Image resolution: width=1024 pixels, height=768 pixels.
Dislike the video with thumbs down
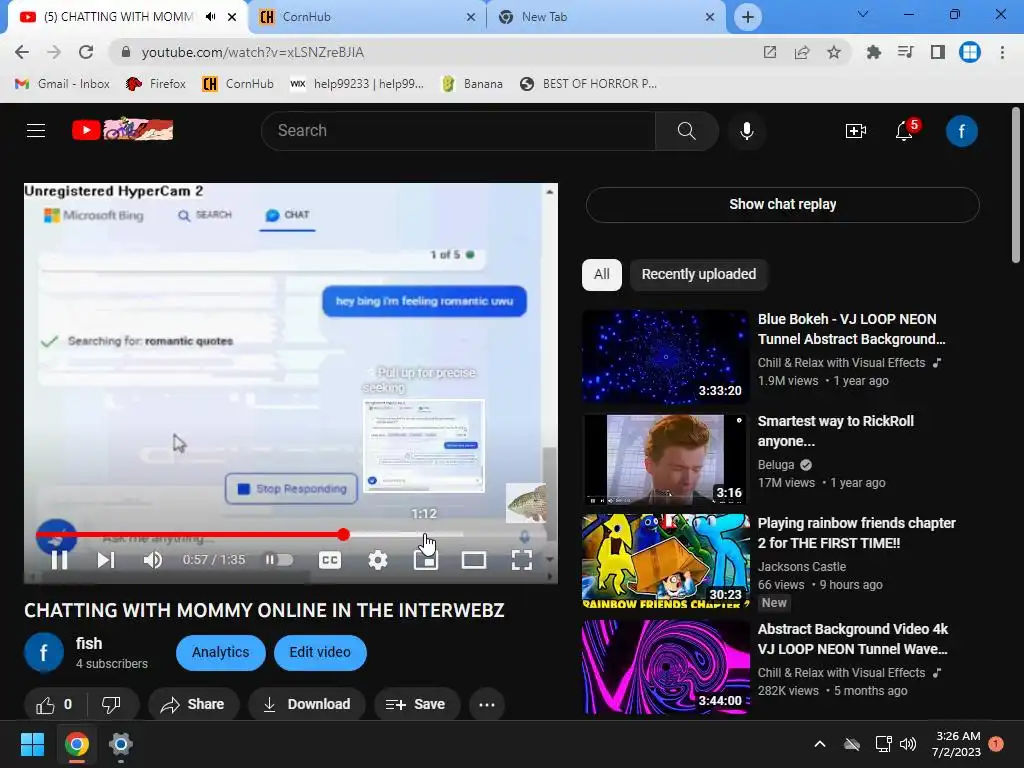pos(112,705)
